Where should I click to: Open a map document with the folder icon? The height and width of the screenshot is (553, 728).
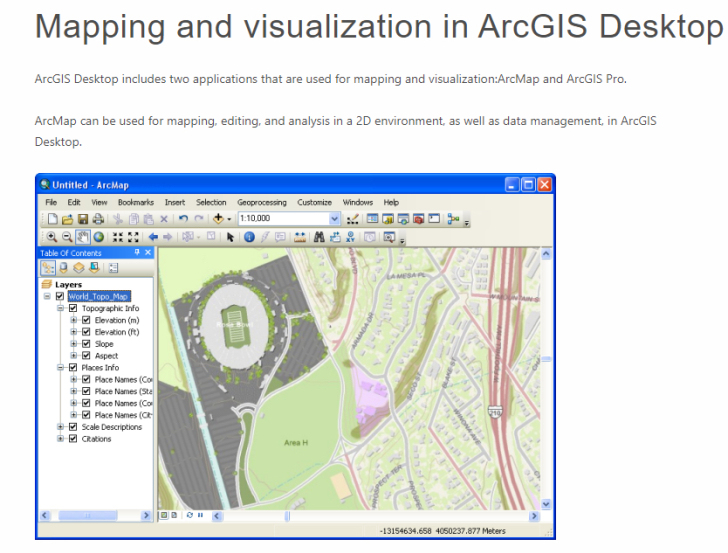click(x=68, y=219)
